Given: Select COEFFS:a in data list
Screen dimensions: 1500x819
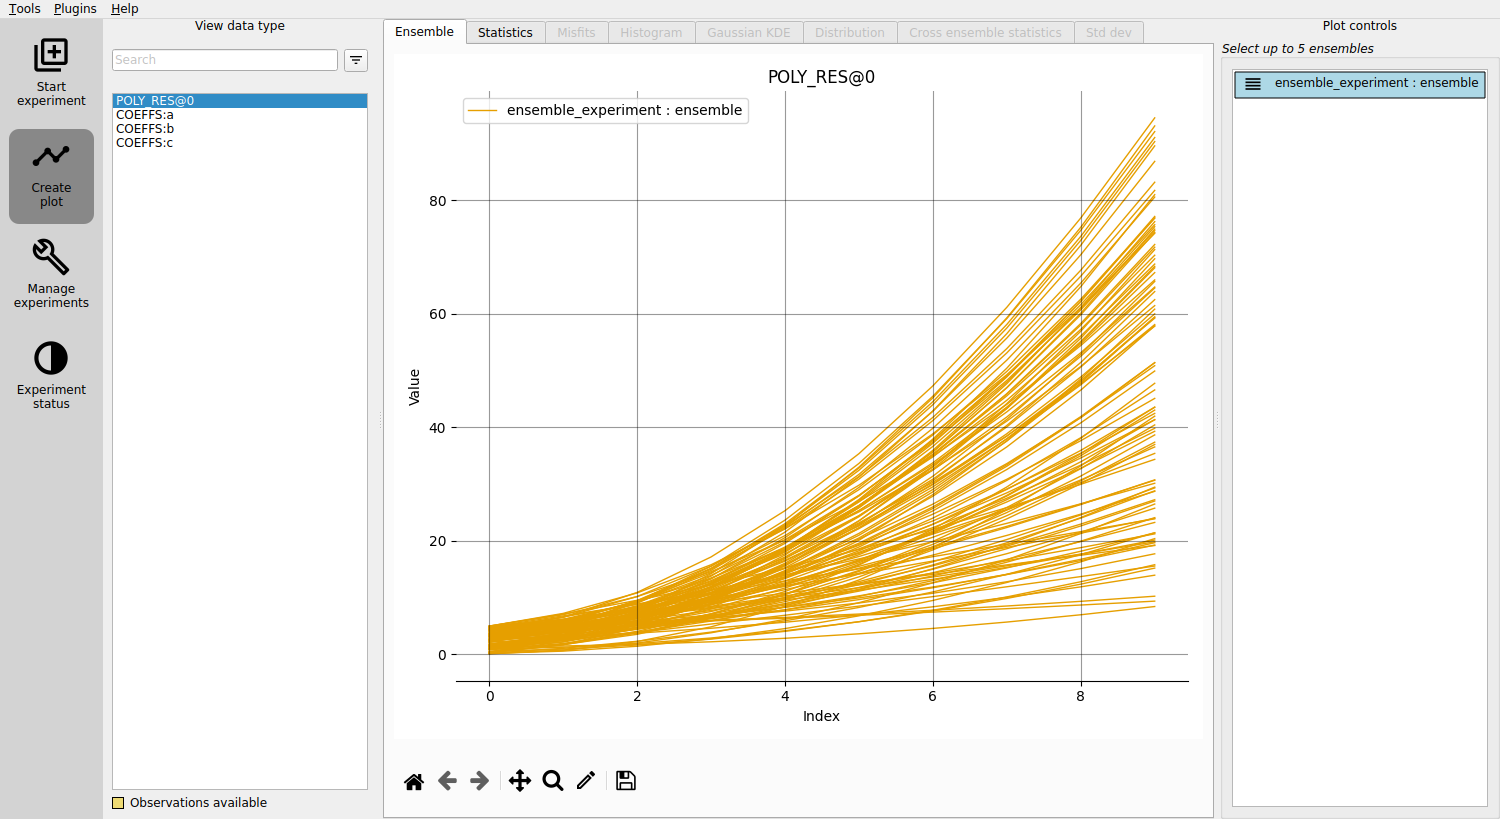Looking at the screenshot, I should [x=240, y=115].
